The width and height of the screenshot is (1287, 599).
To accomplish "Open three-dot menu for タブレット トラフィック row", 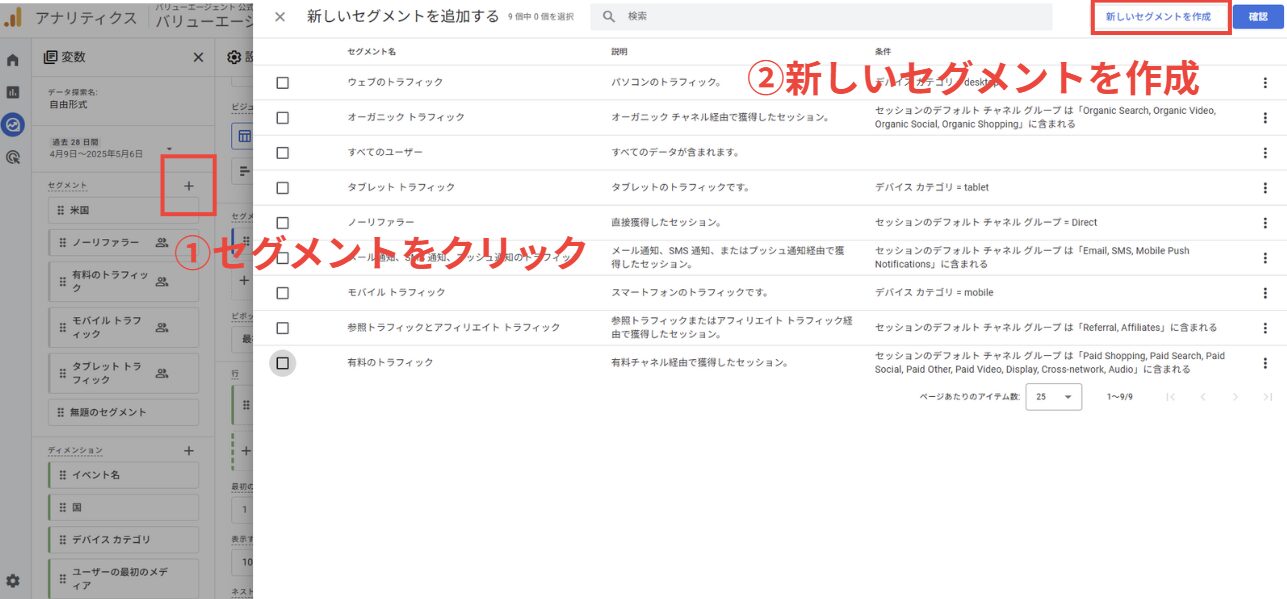I will click(x=1265, y=188).
